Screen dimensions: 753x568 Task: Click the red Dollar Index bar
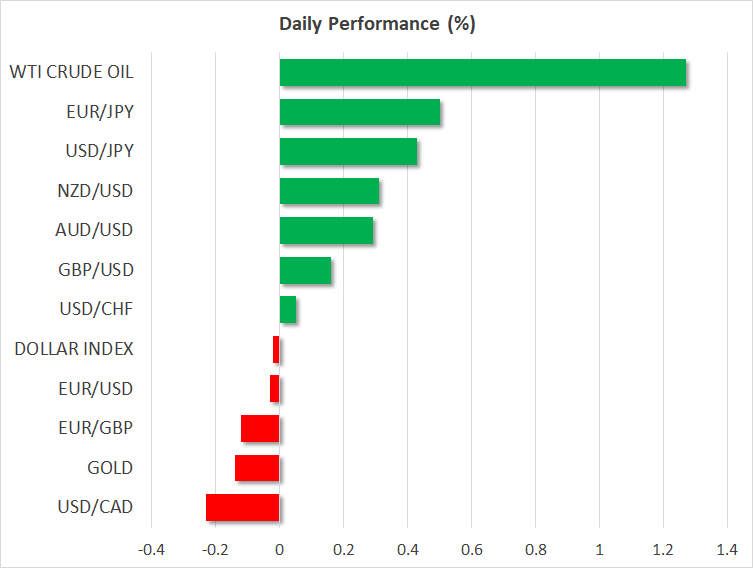[x=276, y=349]
